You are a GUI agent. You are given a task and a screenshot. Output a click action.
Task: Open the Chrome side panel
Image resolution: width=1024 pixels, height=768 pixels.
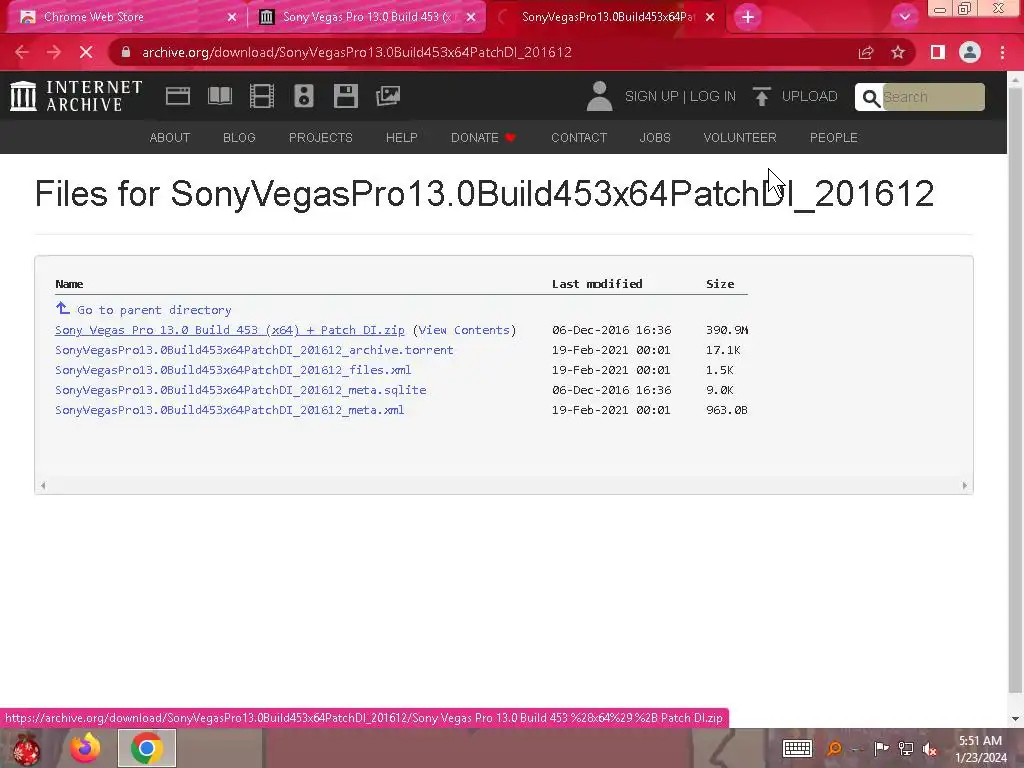938,52
